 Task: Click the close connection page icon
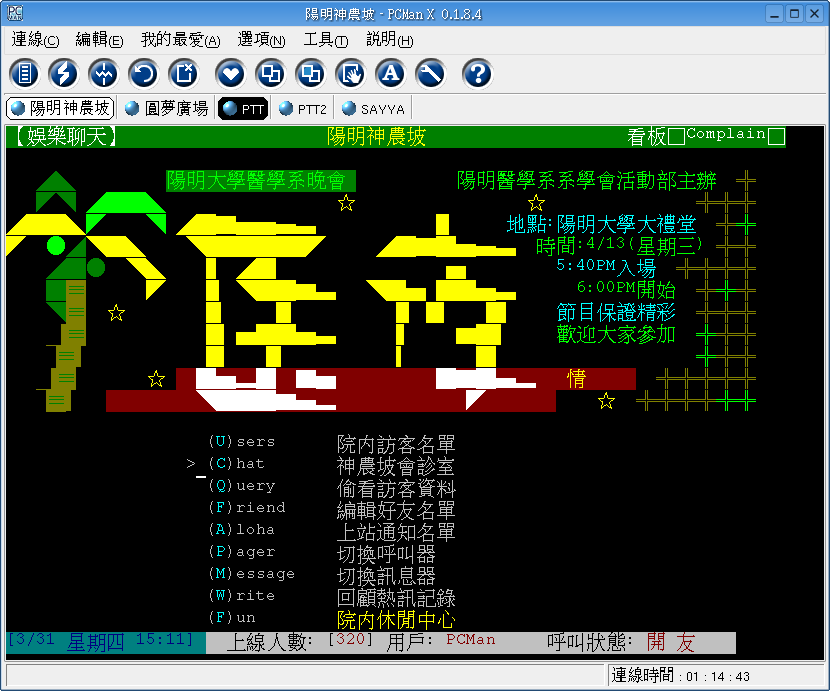pyautogui.click(x=184, y=74)
